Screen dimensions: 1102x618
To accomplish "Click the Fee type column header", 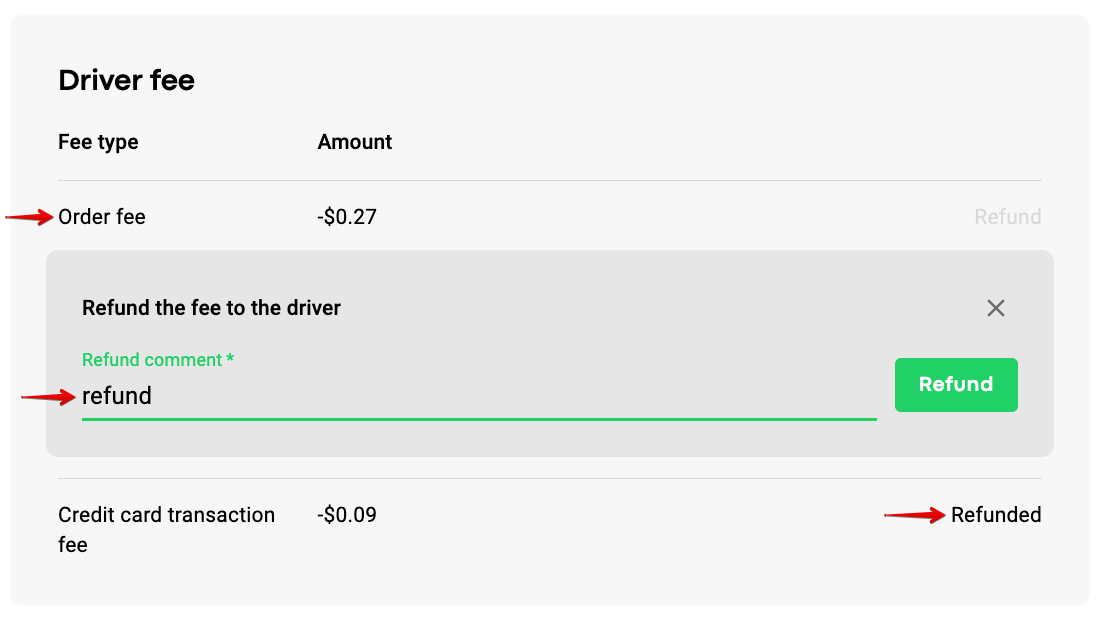I will pyautogui.click(x=98, y=142).
